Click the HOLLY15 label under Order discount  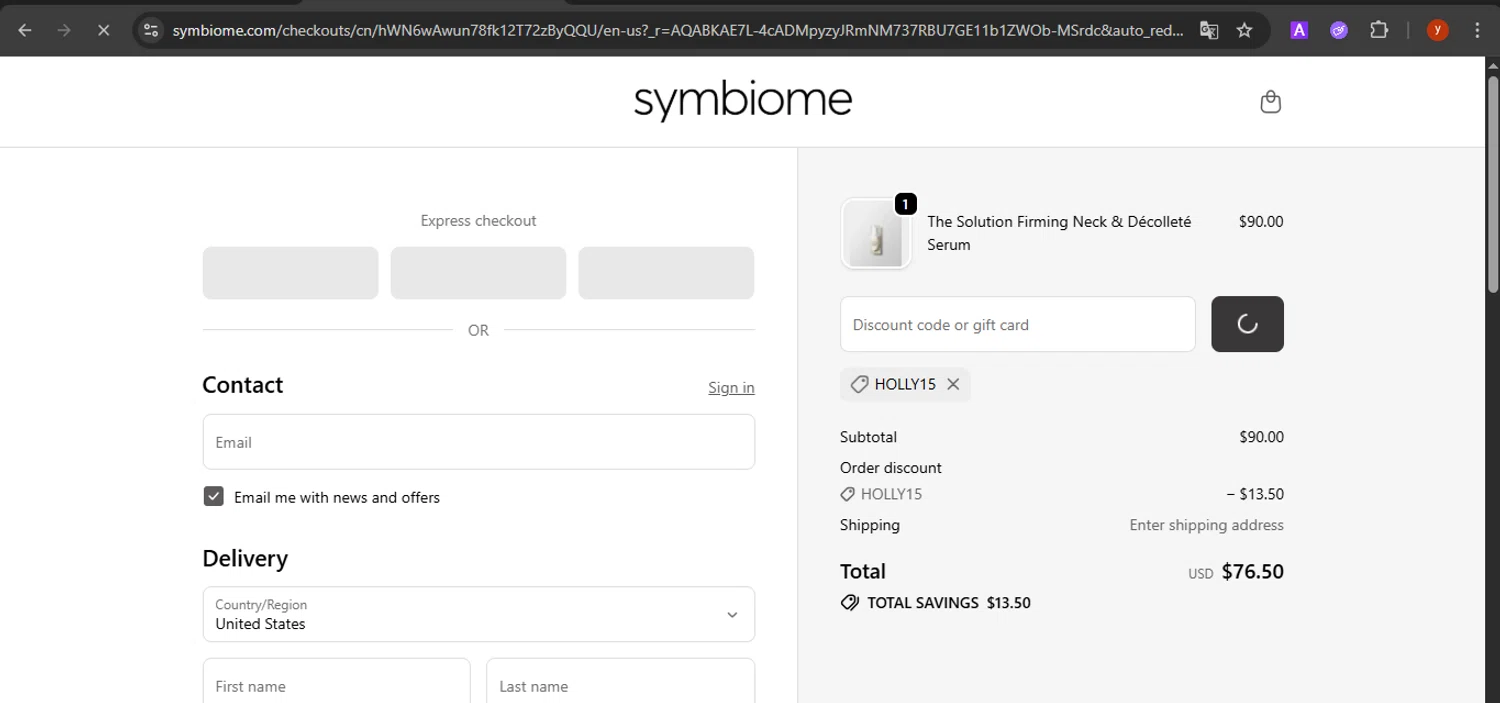point(890,494)
